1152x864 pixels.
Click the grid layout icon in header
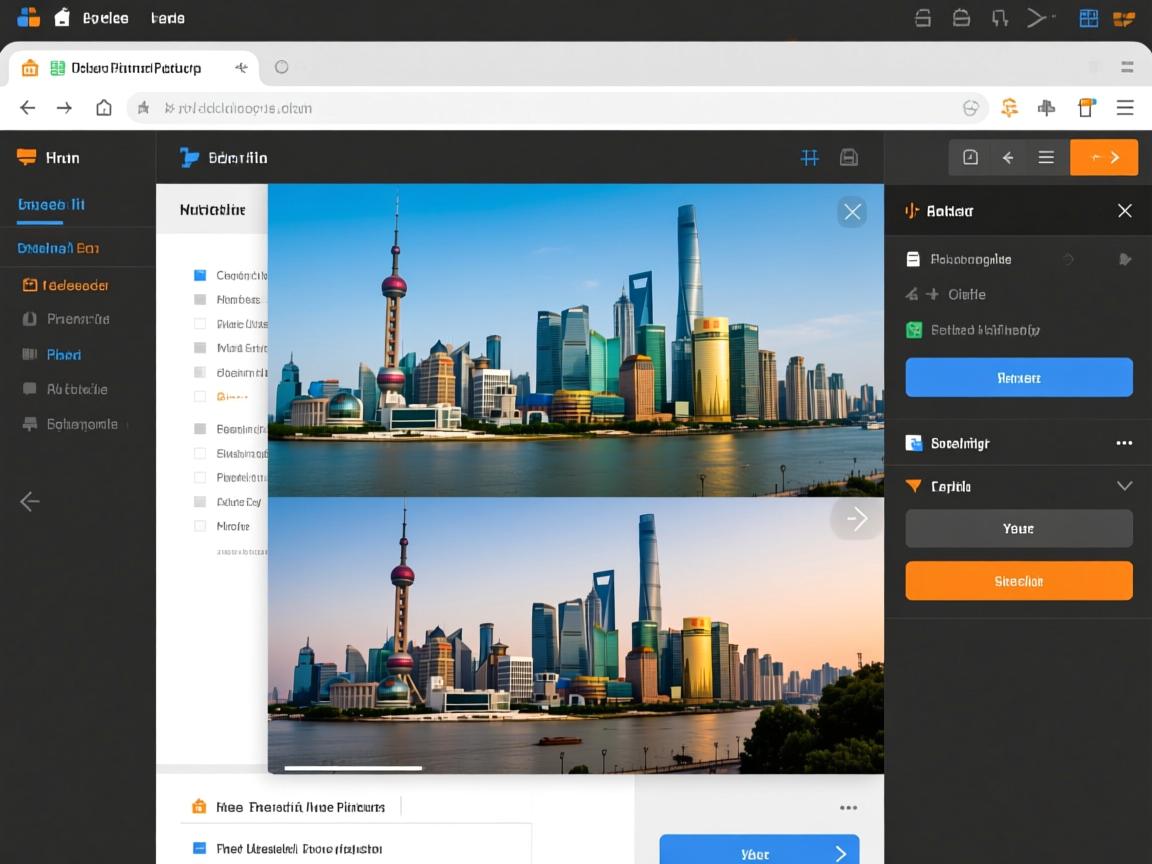[x=810, y=157]
